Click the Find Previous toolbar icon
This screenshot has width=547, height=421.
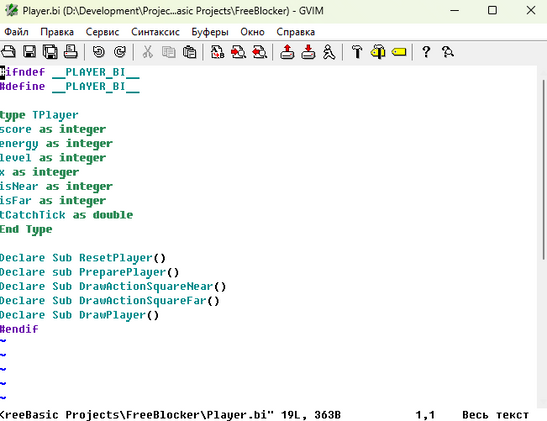pyautogui.click(x=259, y=52)
